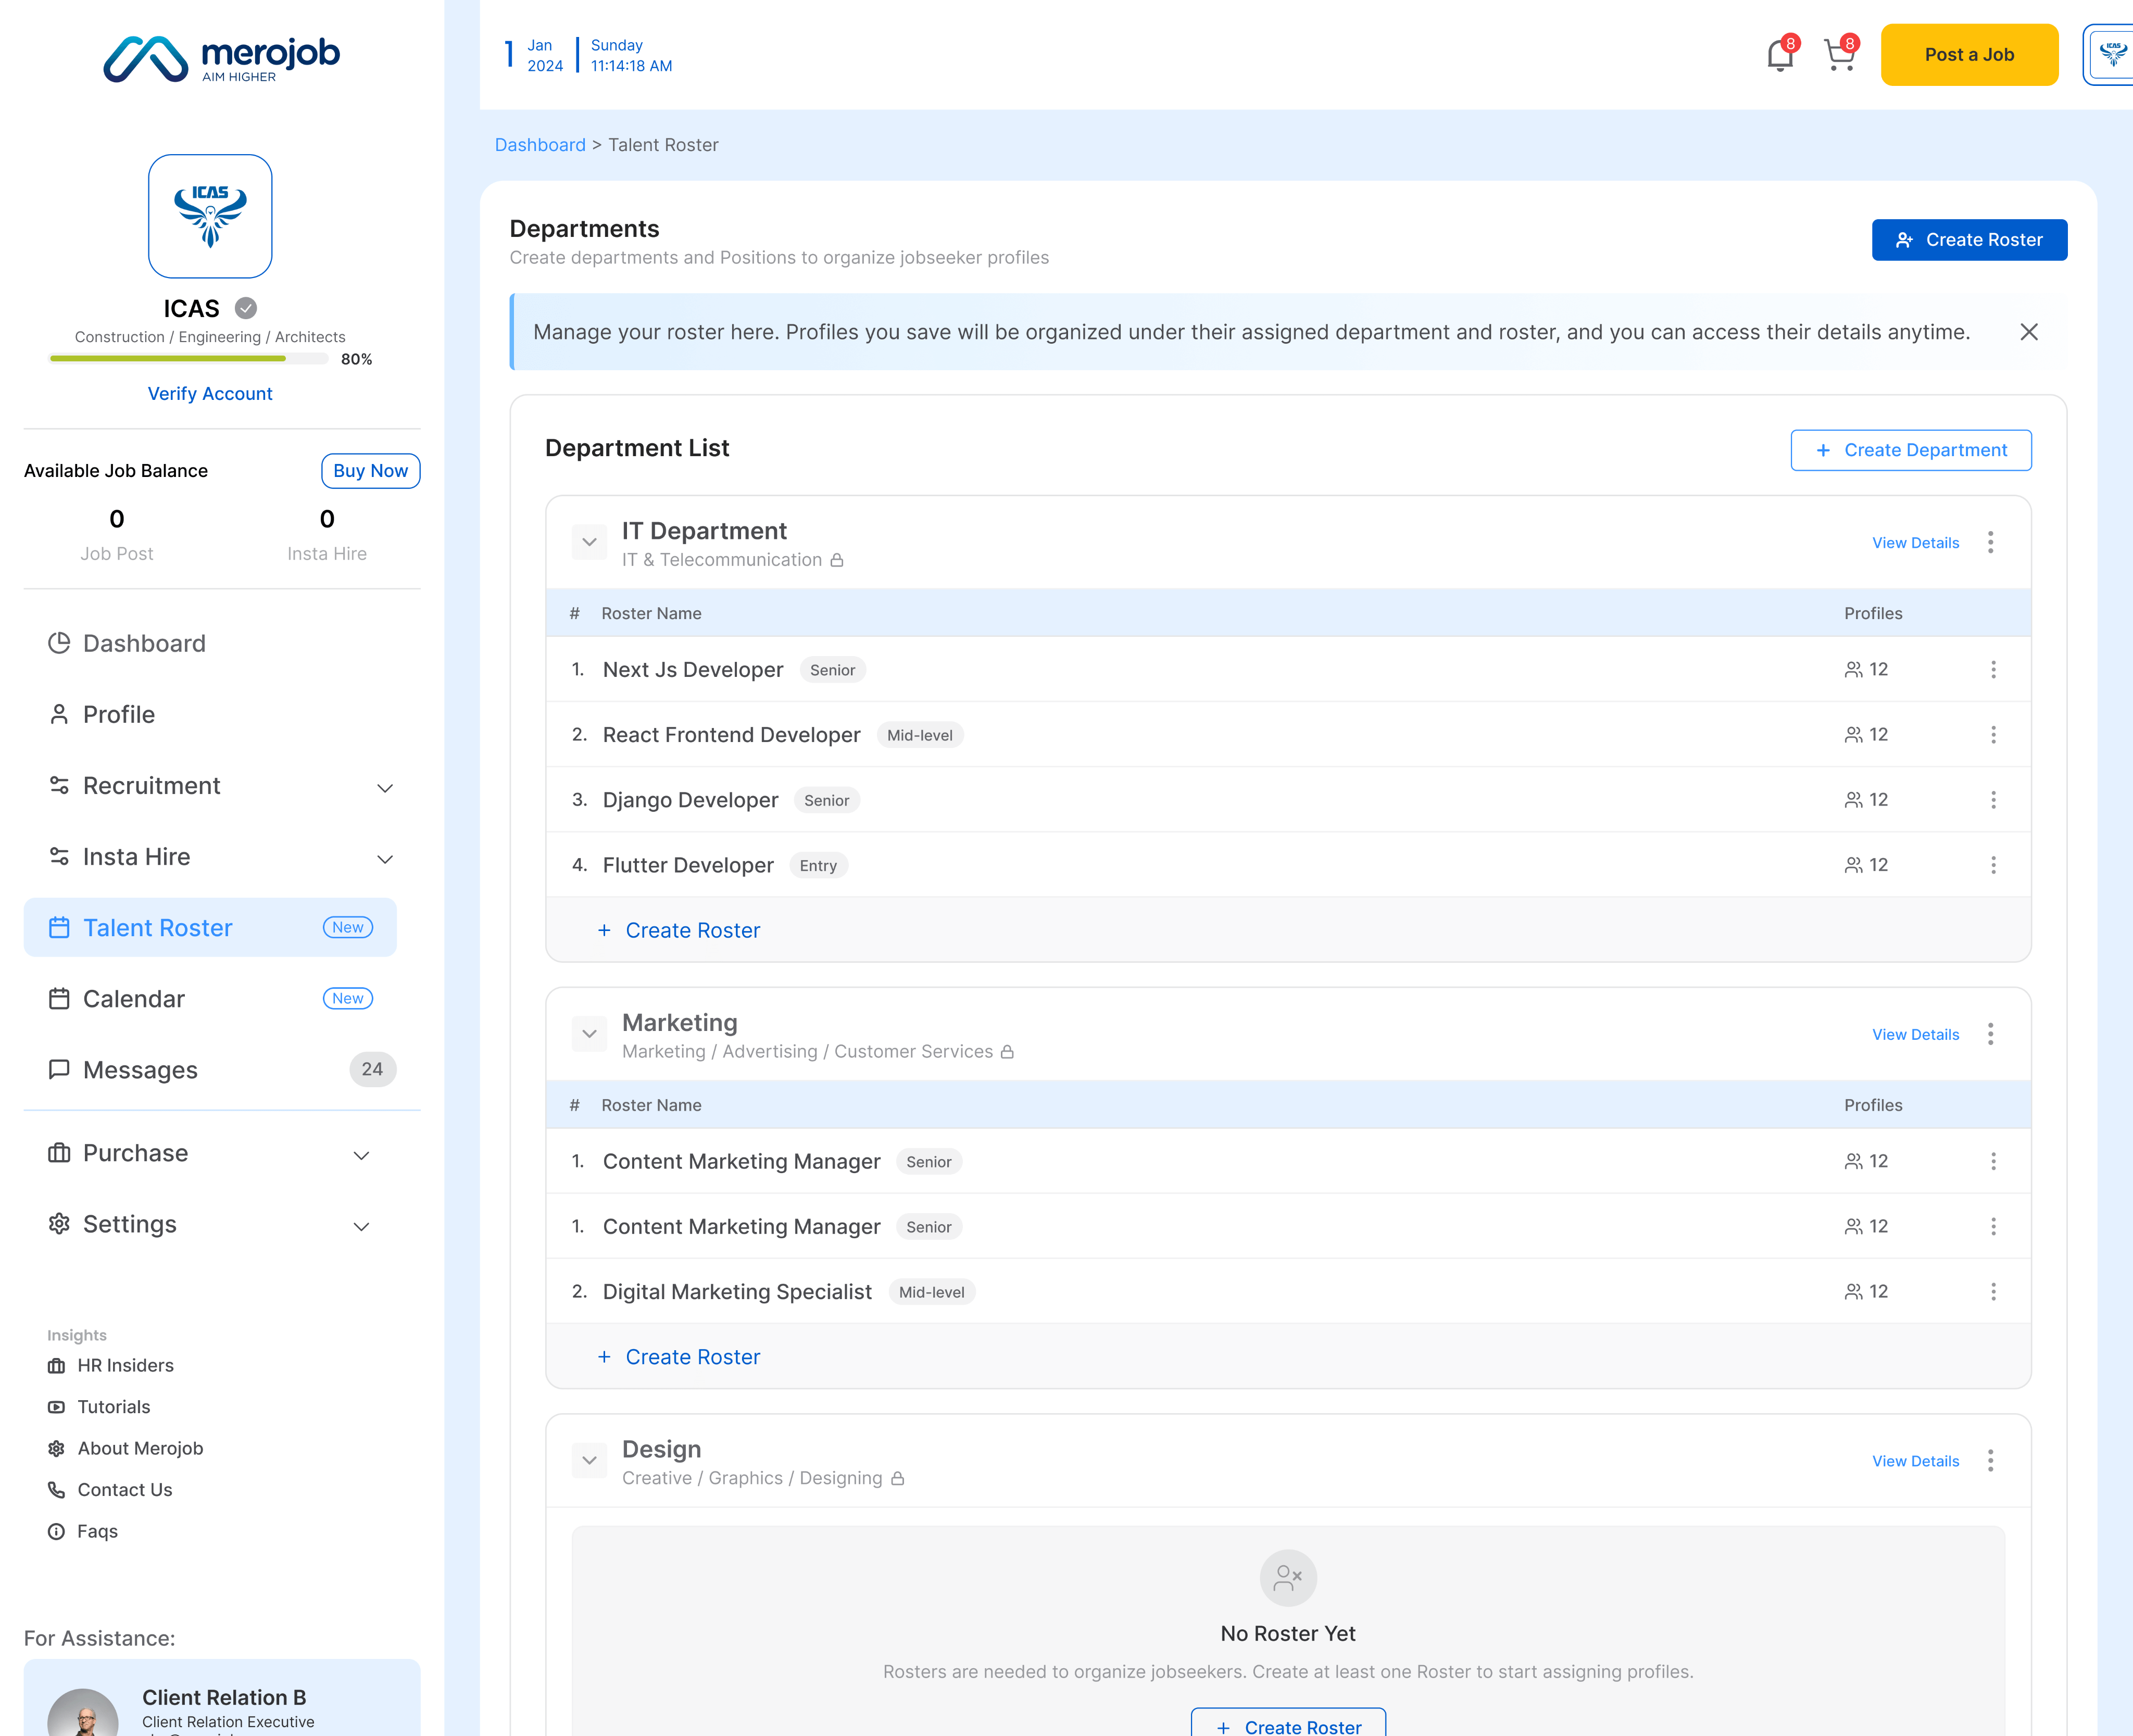Open the shopping cart icon
Screen dimensions: 2133x1736
(x=1839, y=55)
